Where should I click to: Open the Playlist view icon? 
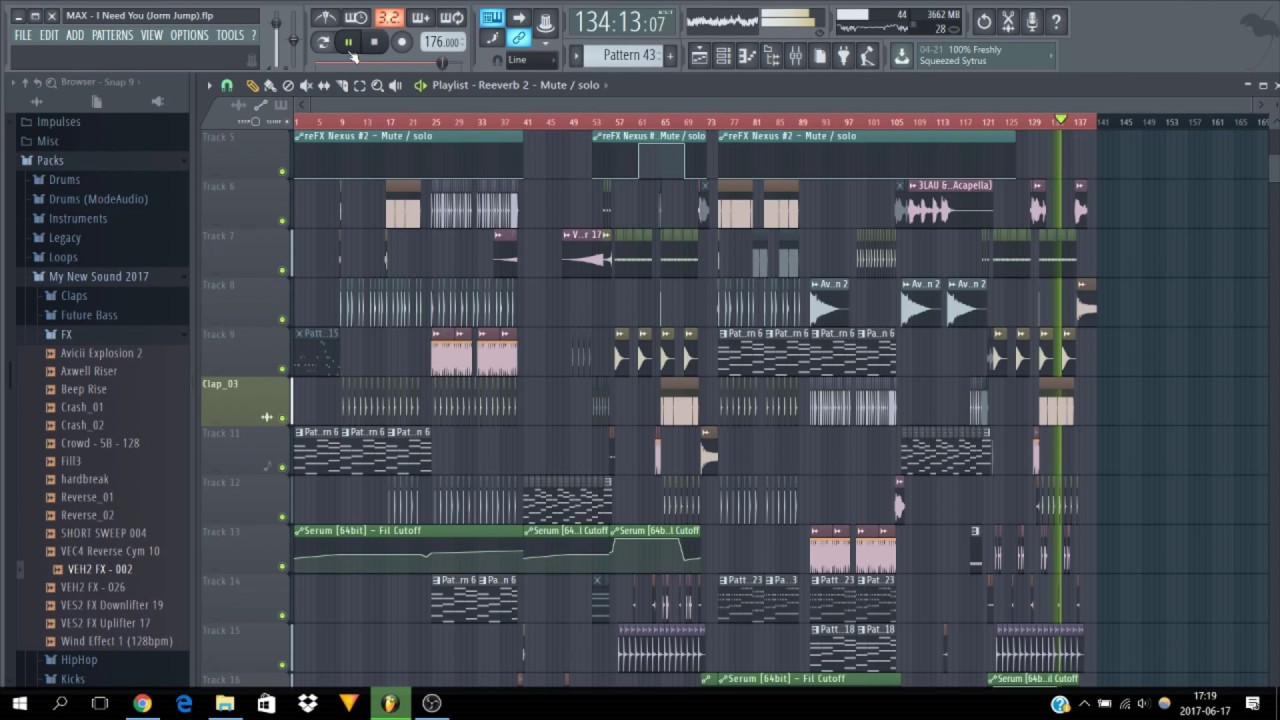[700, 56]
